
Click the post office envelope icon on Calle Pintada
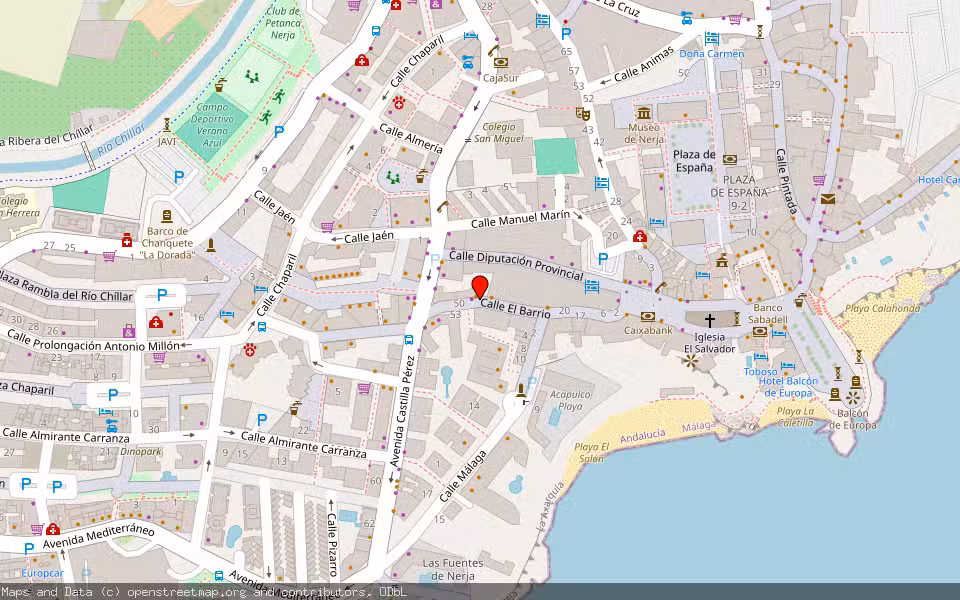828,200
